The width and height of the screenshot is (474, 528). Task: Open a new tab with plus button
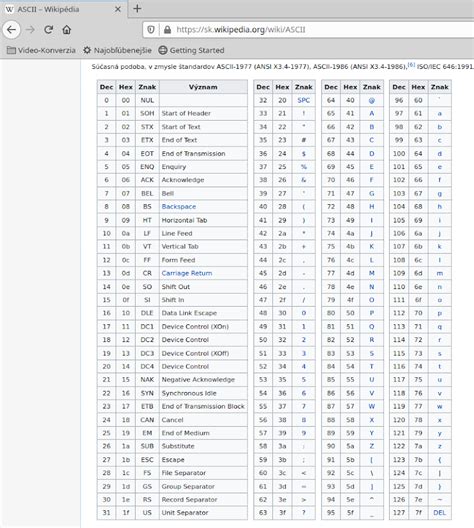tap(137, 9)
